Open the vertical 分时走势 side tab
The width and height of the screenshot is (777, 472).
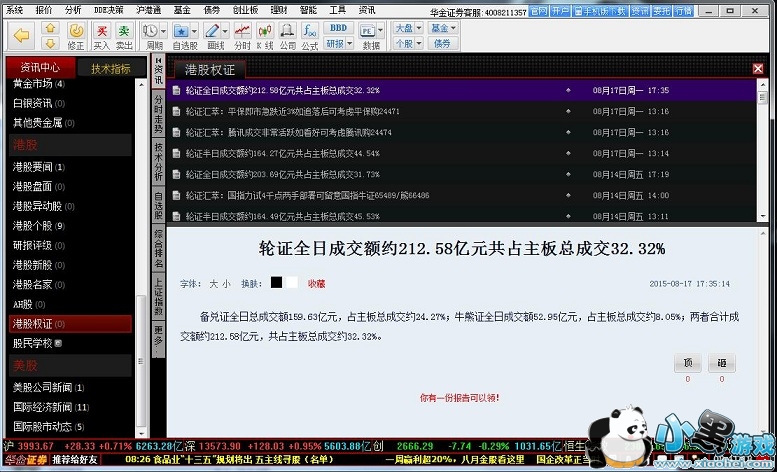159,114
